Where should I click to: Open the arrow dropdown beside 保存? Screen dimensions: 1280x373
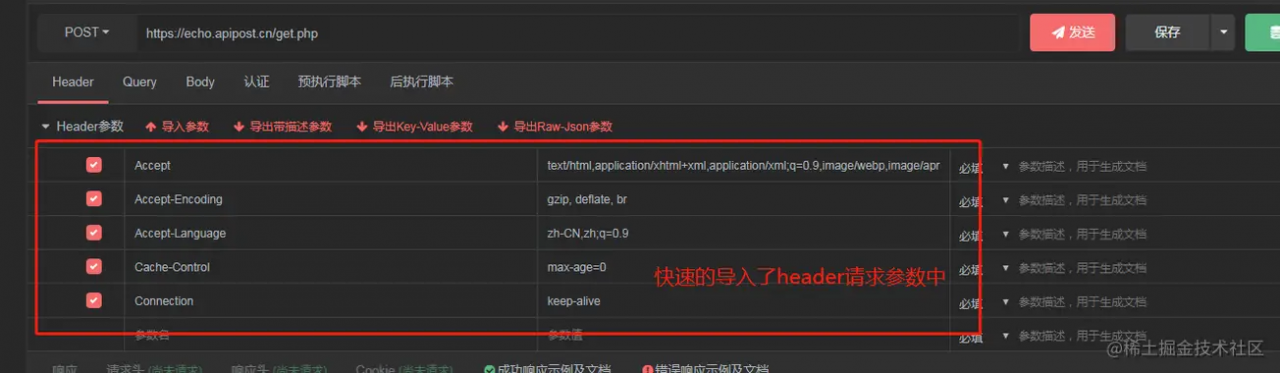pos(1223,32)
